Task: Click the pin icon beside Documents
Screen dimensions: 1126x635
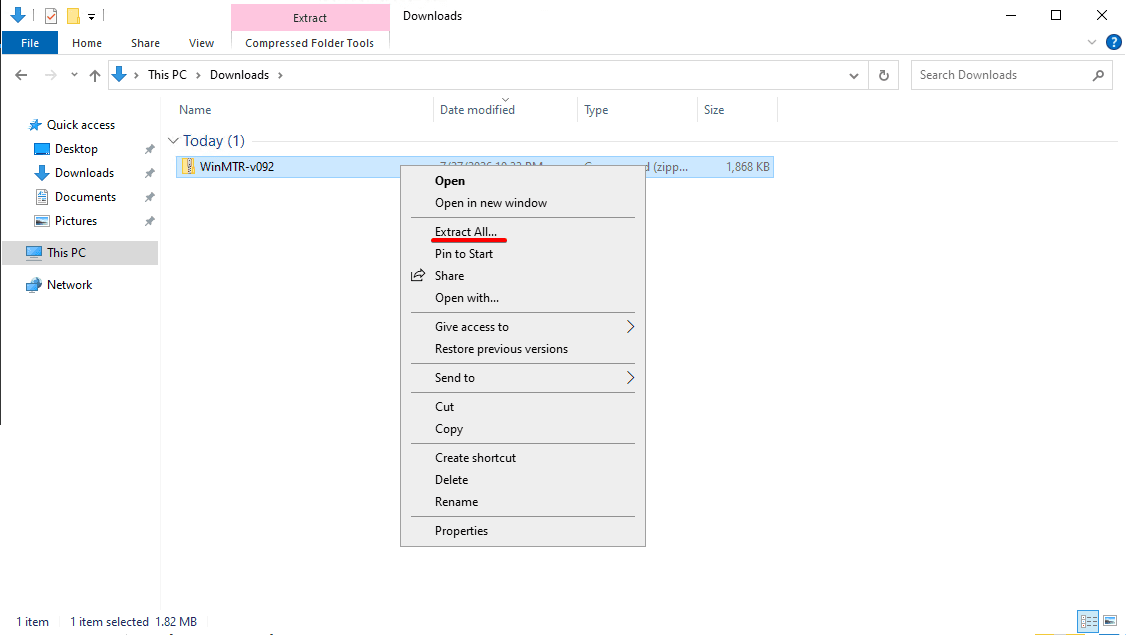Action: (x=149, y=198)
